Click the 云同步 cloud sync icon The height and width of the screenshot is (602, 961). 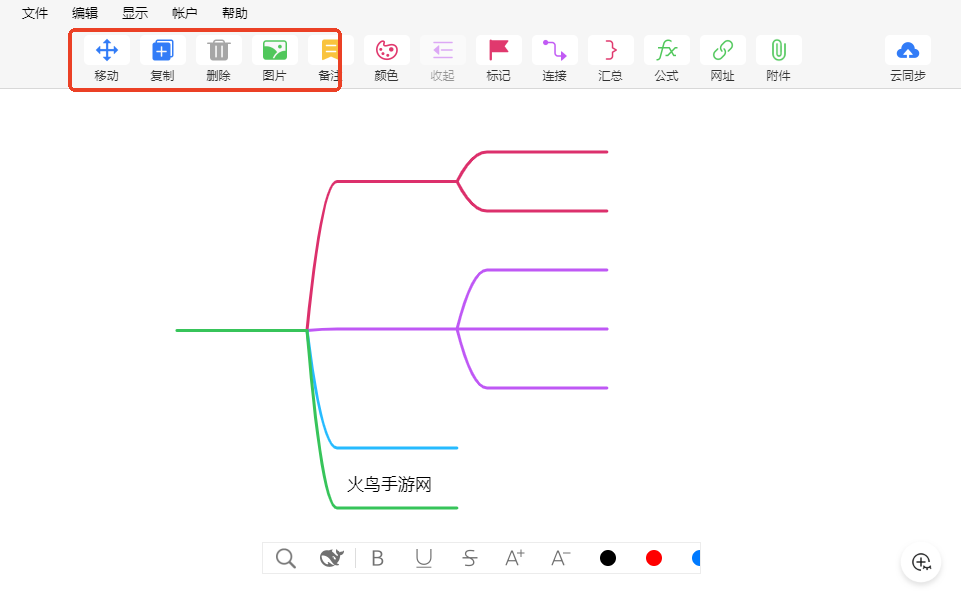[x=908, y=50]
